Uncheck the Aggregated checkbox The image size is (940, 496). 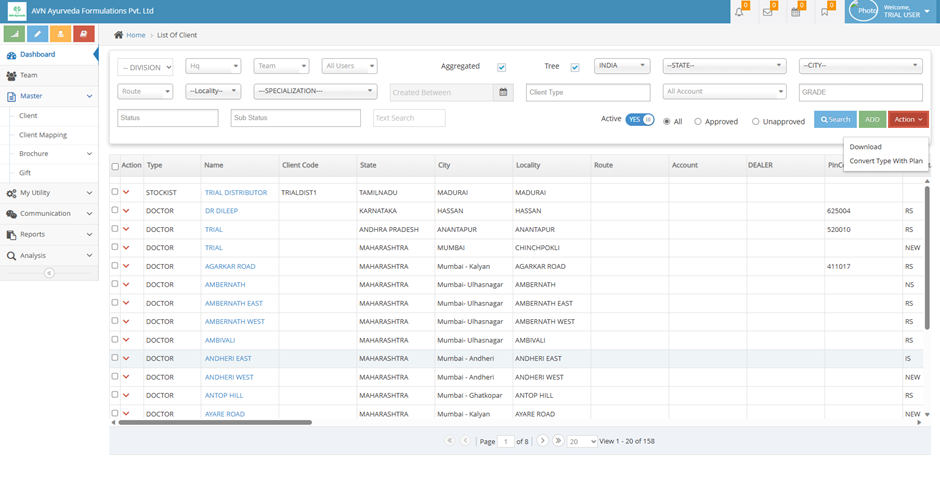tap(501, 67)
